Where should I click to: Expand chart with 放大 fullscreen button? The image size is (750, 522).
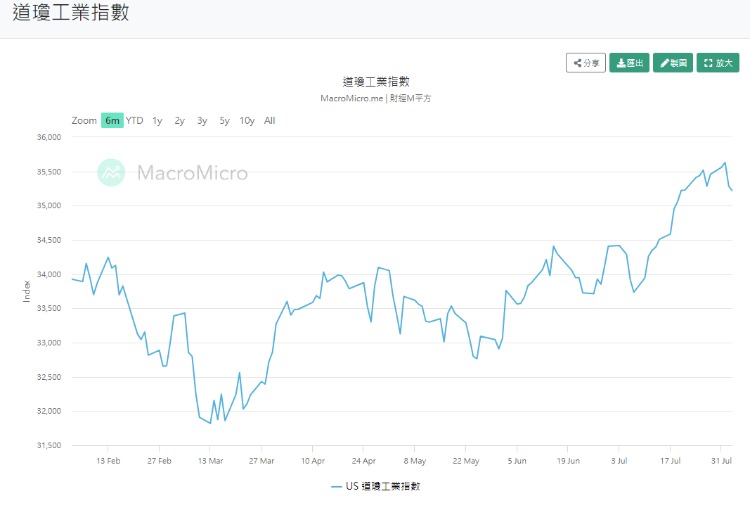tap(718, 63)
